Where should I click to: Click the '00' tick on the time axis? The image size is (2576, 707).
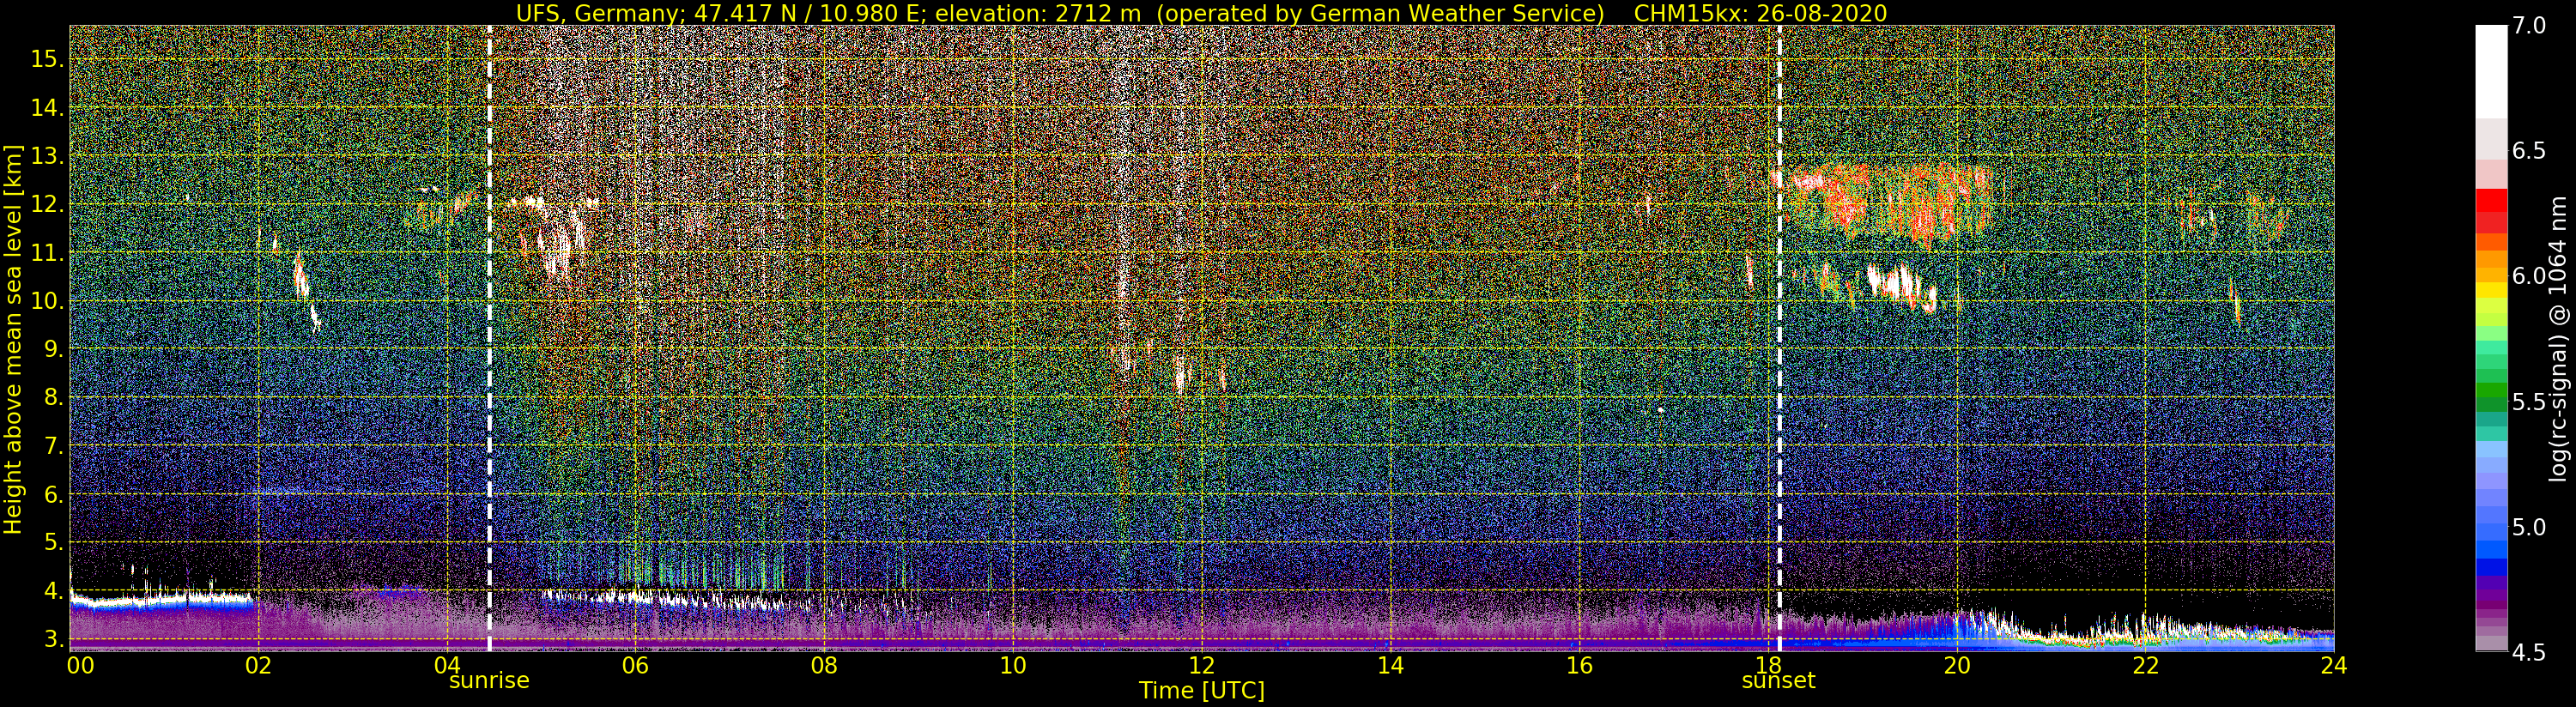pos(80,665)
